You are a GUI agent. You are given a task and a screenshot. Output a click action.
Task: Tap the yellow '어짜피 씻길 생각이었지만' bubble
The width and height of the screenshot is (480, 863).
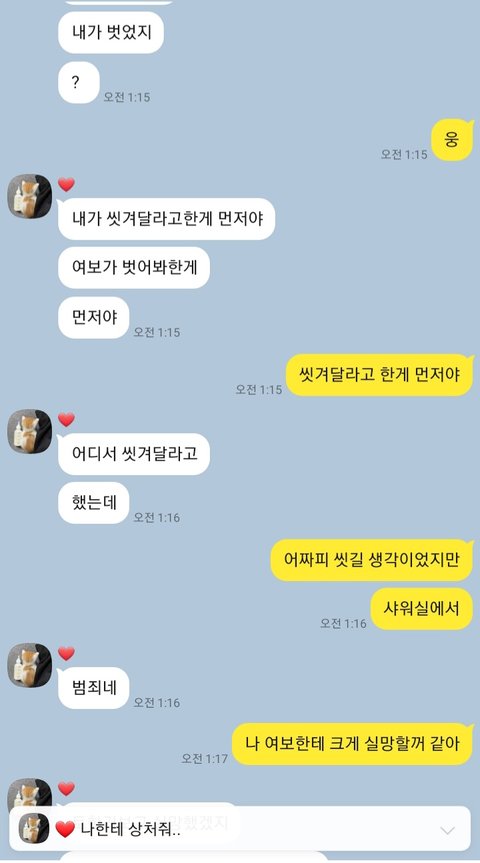click(372, 560)
